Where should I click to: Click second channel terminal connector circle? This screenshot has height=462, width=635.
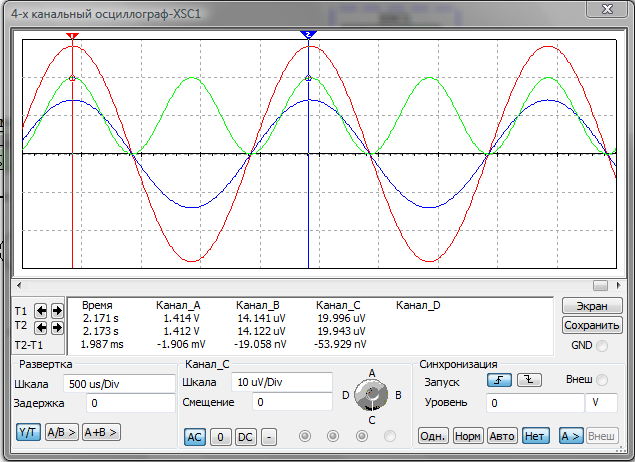click(x=333, y=436)
